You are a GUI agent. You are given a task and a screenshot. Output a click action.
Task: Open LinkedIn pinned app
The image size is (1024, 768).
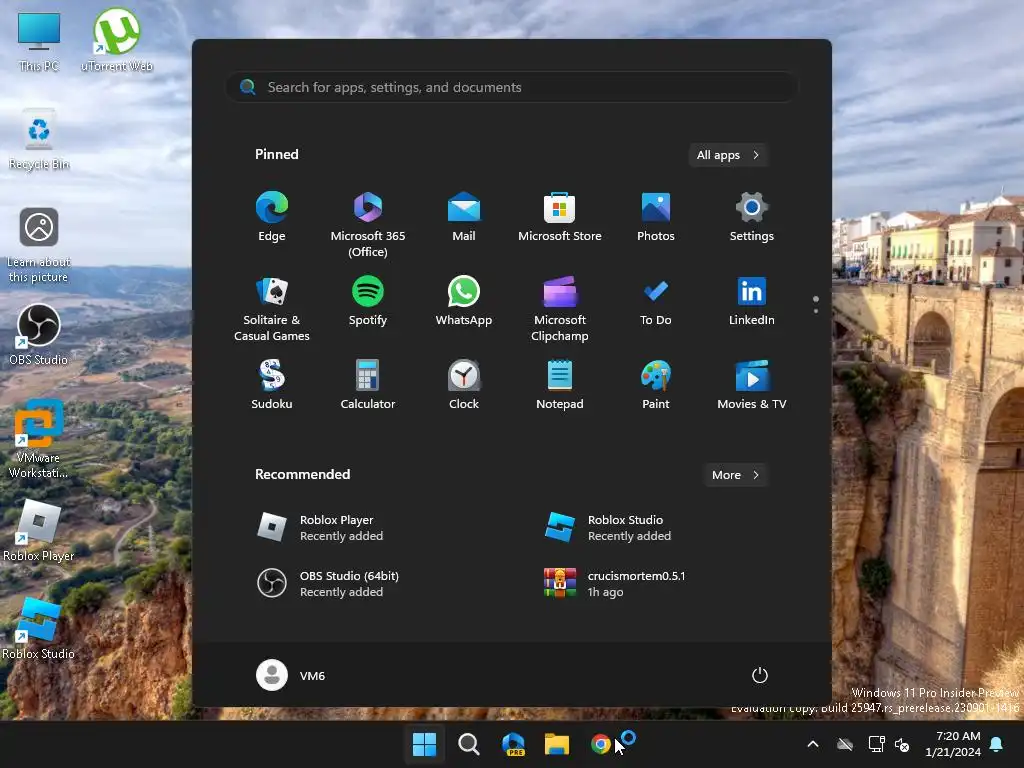(x=752, y=301)
